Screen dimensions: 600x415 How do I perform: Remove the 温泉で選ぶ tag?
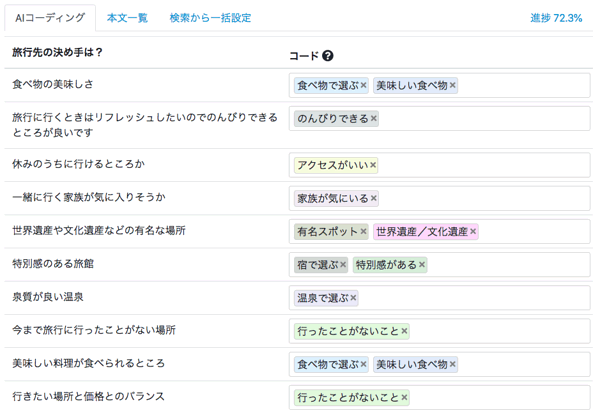click(x=353, y=298)
